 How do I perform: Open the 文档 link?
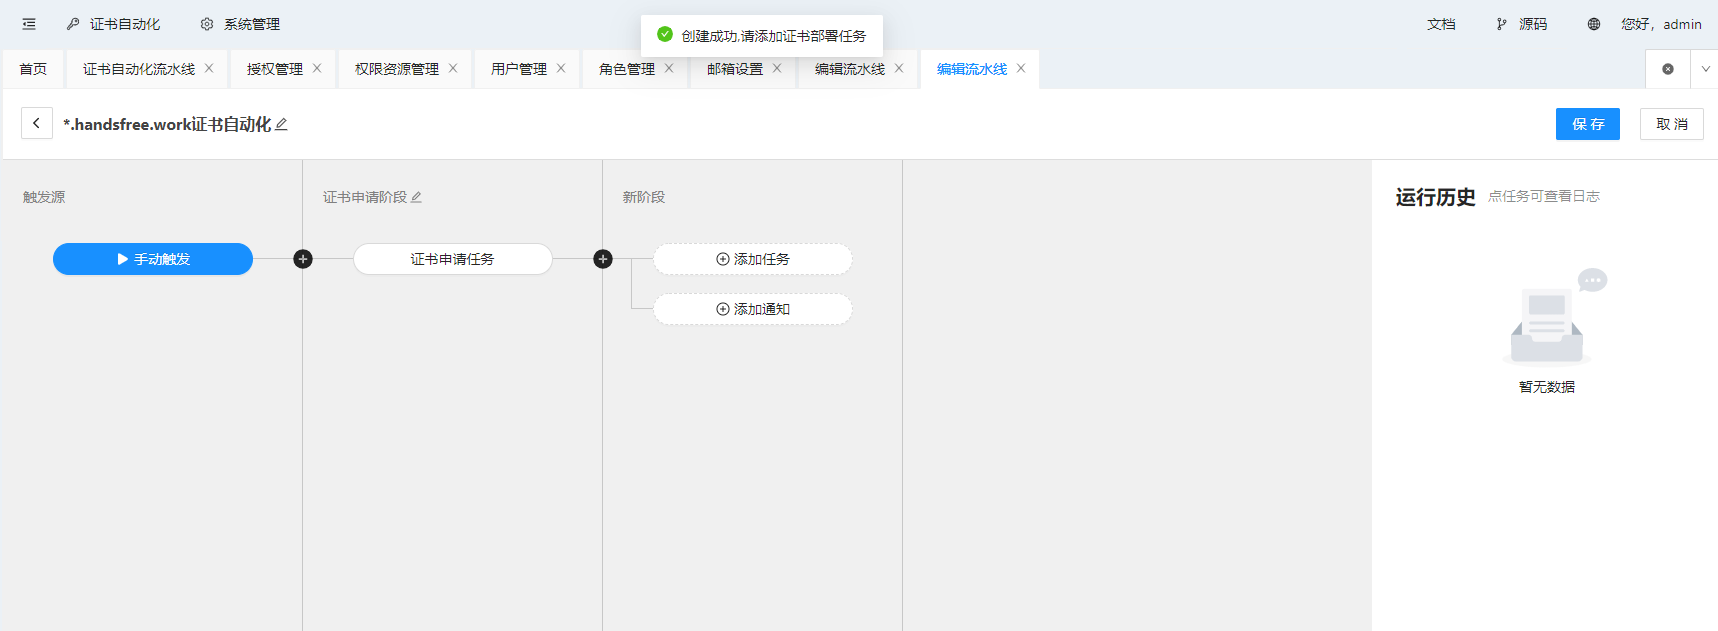[1441, 24]
